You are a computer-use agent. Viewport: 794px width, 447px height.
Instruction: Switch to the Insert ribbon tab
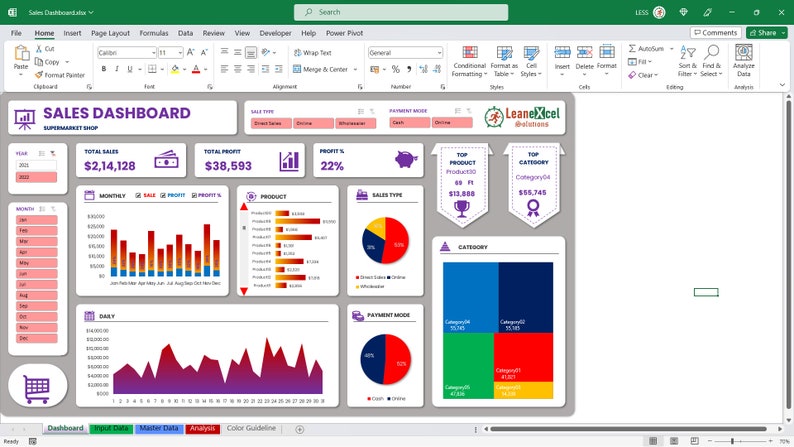(72, 33)
